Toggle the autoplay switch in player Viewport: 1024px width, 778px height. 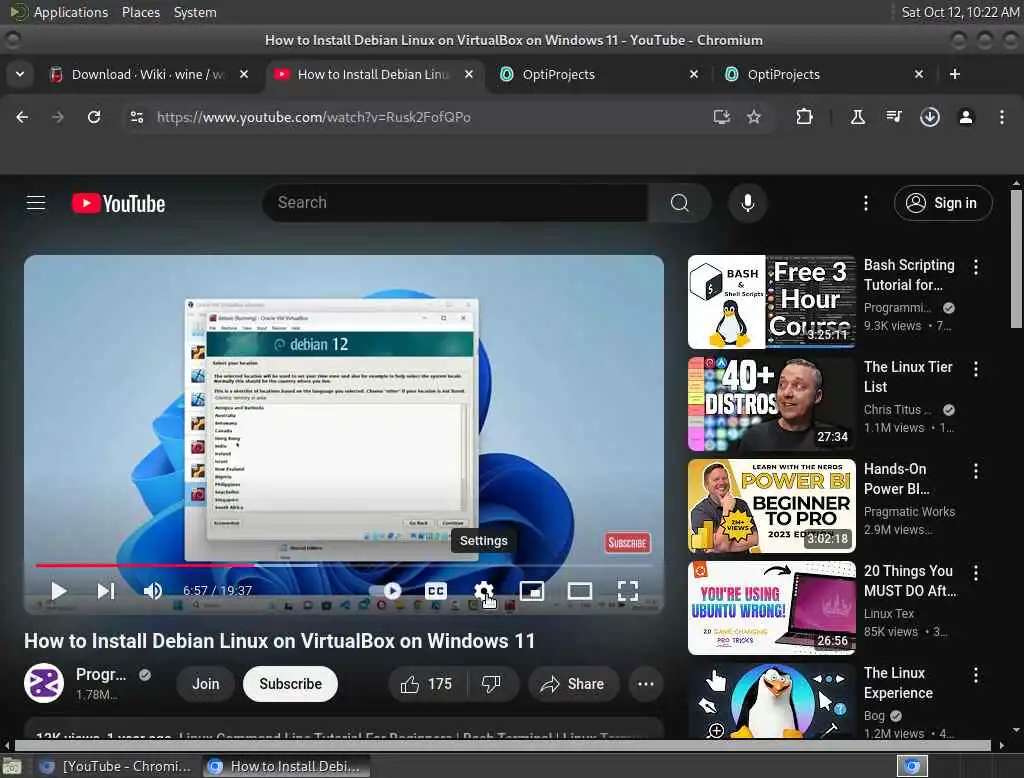[x=386, y=591]
